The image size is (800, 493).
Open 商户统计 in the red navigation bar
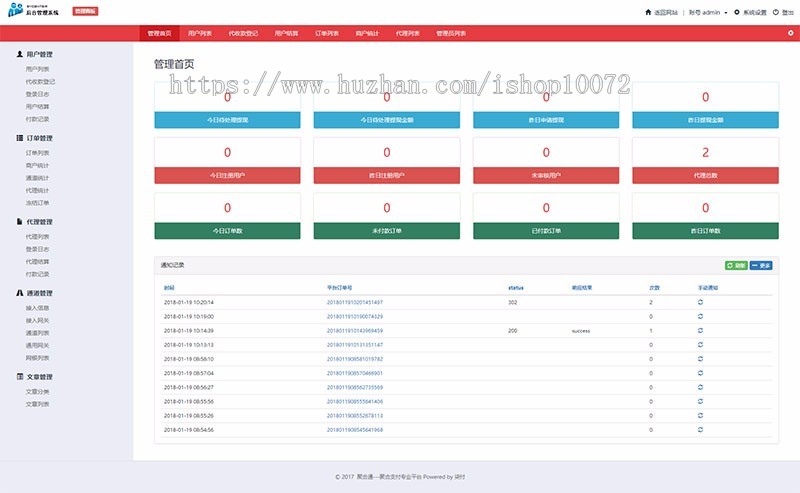tap(367, 33)
